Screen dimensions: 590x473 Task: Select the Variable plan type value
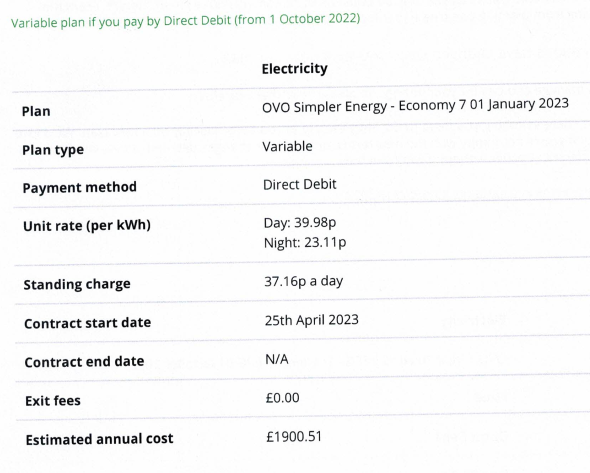(x=287, y=146)
